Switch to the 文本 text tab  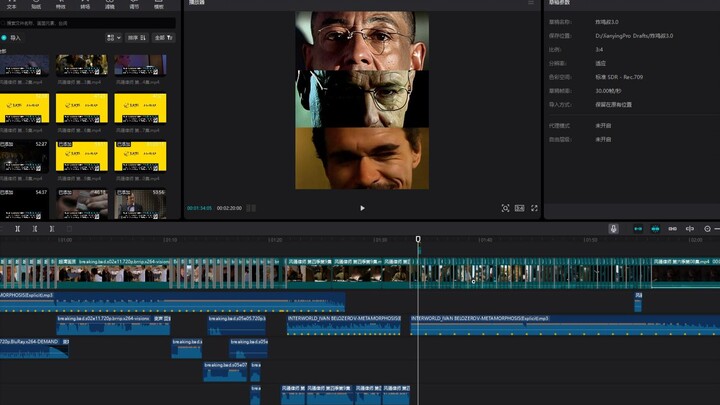[10, 5]
